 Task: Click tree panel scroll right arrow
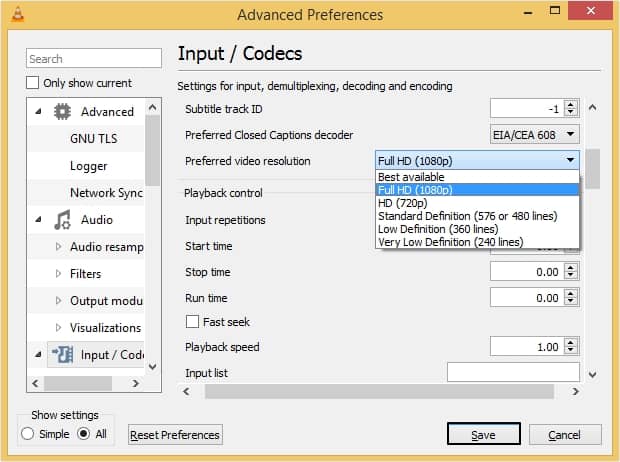(x=136, y=383)
